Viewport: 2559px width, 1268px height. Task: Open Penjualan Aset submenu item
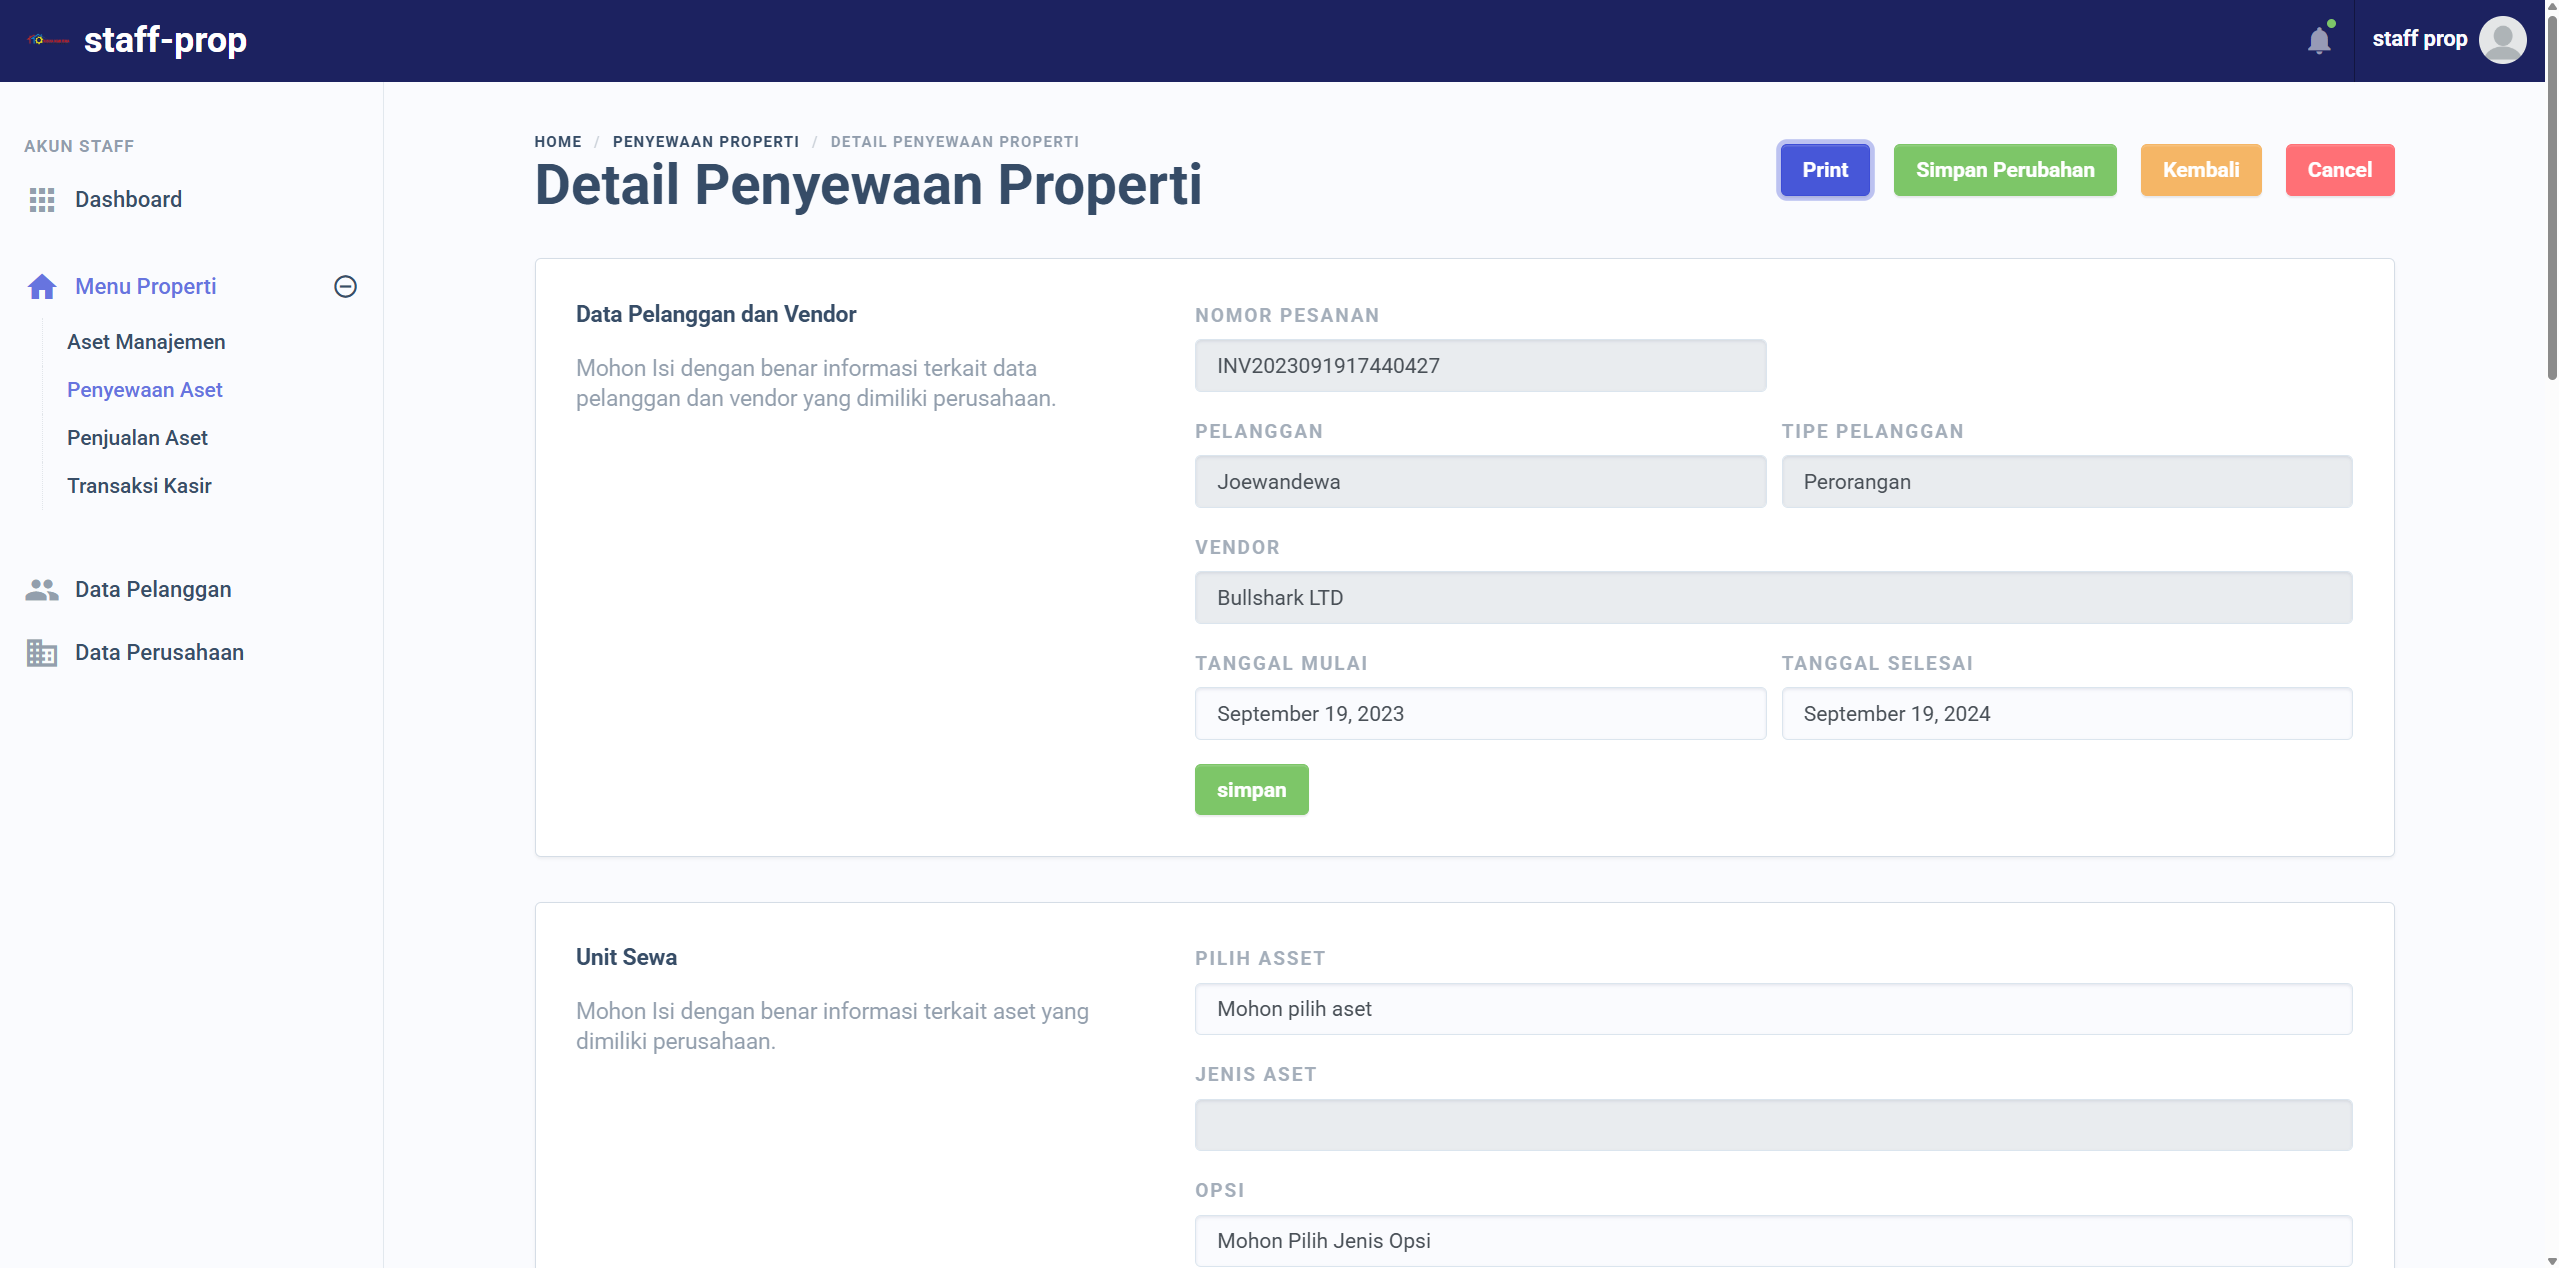click(137, 438)
